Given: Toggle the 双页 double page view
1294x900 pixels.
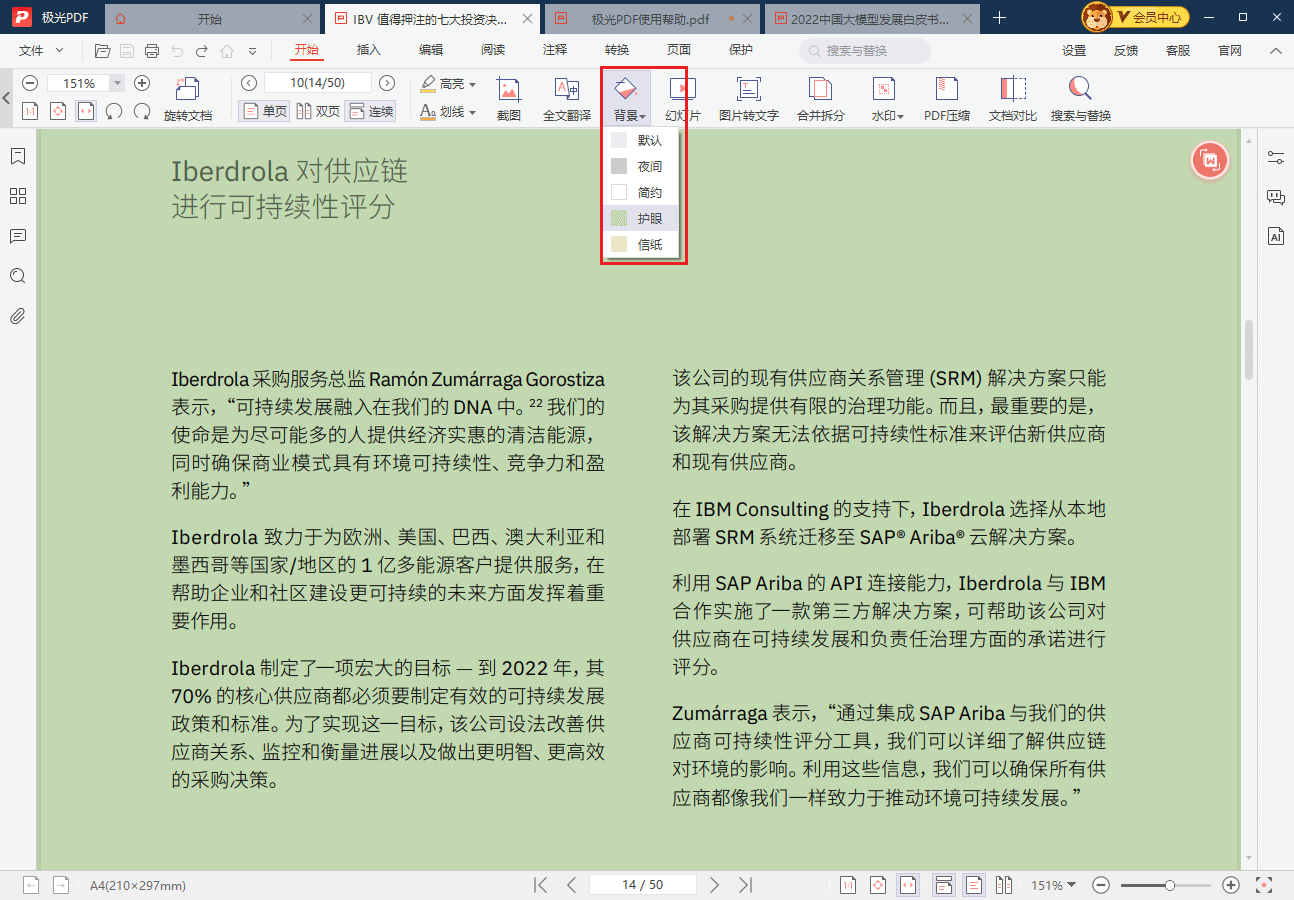Looking at the screenshot, I should [x=318, y=111].
